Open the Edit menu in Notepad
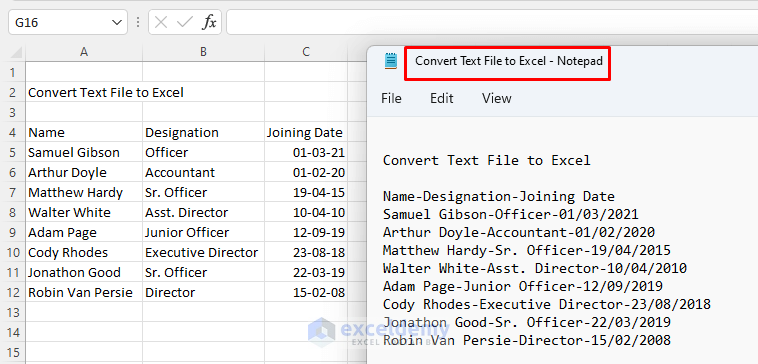 pyautogui.click(x=442, y=99)
